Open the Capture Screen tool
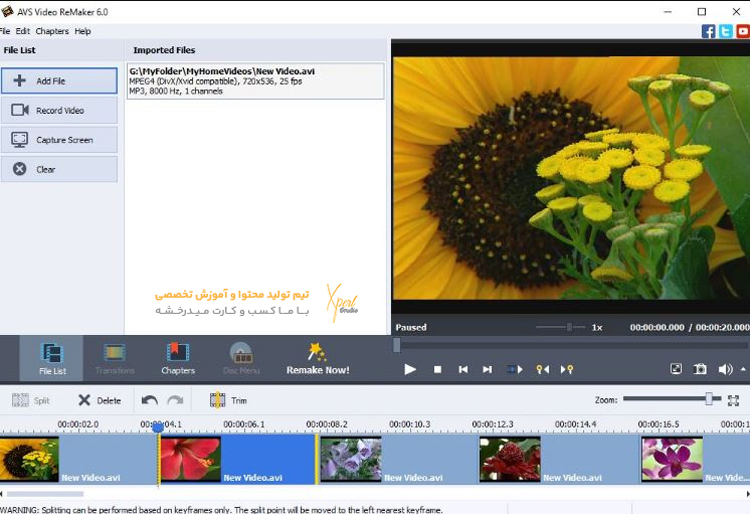 coord(59,140)
